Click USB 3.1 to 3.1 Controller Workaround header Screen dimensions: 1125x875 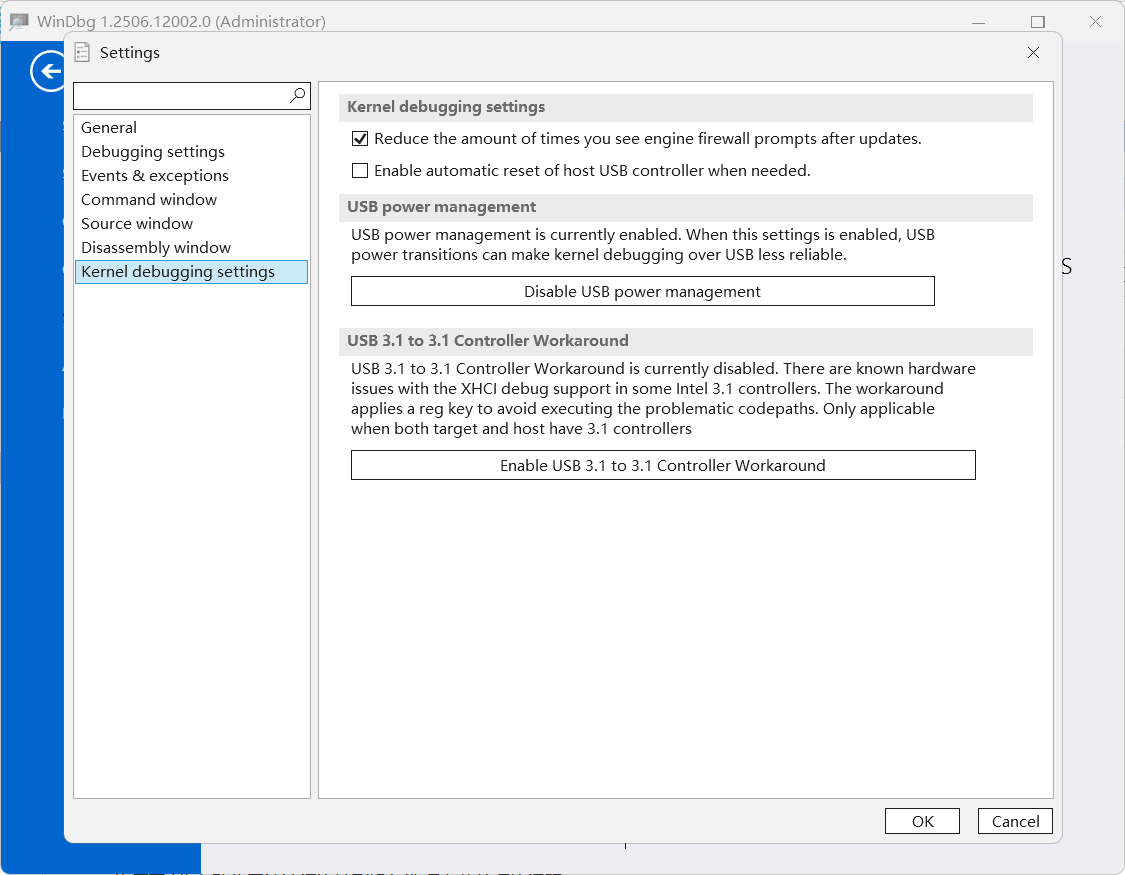click(685, 341)
